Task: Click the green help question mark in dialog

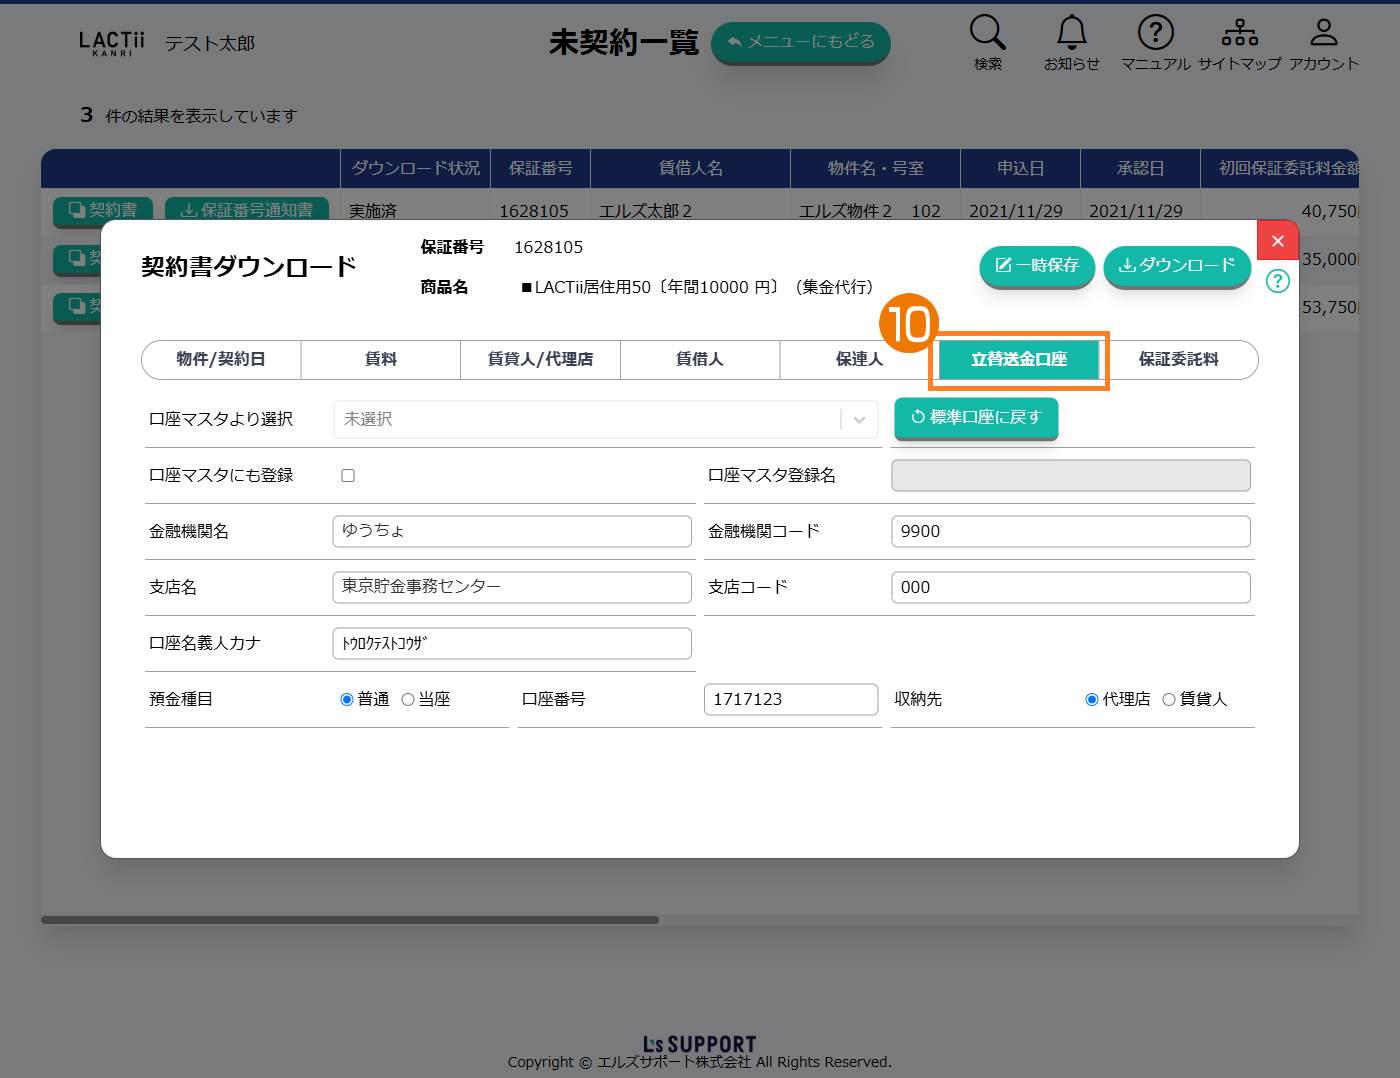Action: (1277, 281)
